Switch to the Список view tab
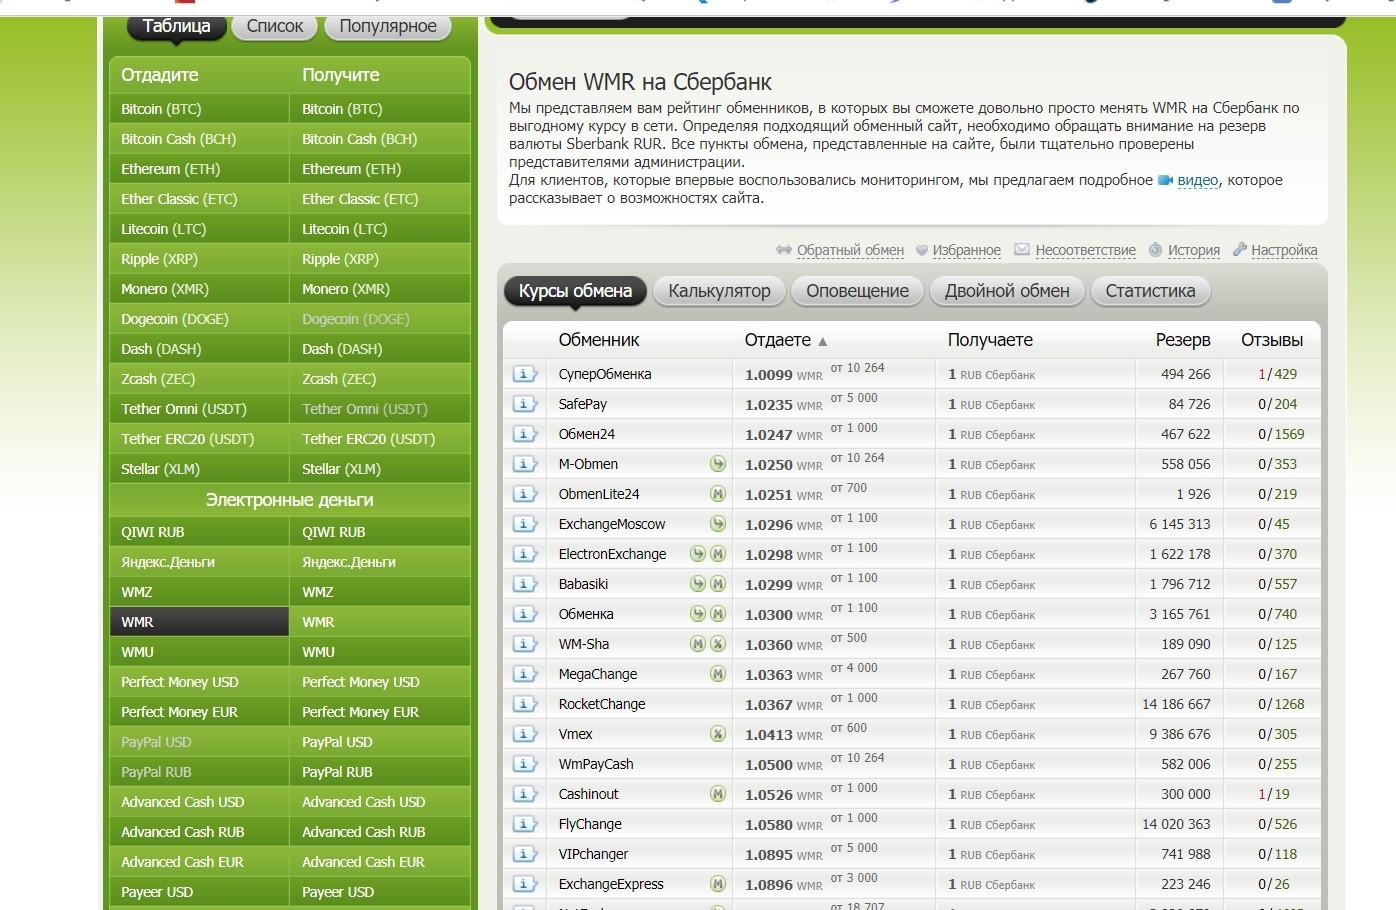The height and width of the screenshot is (910, 1396). click(275, 27)
